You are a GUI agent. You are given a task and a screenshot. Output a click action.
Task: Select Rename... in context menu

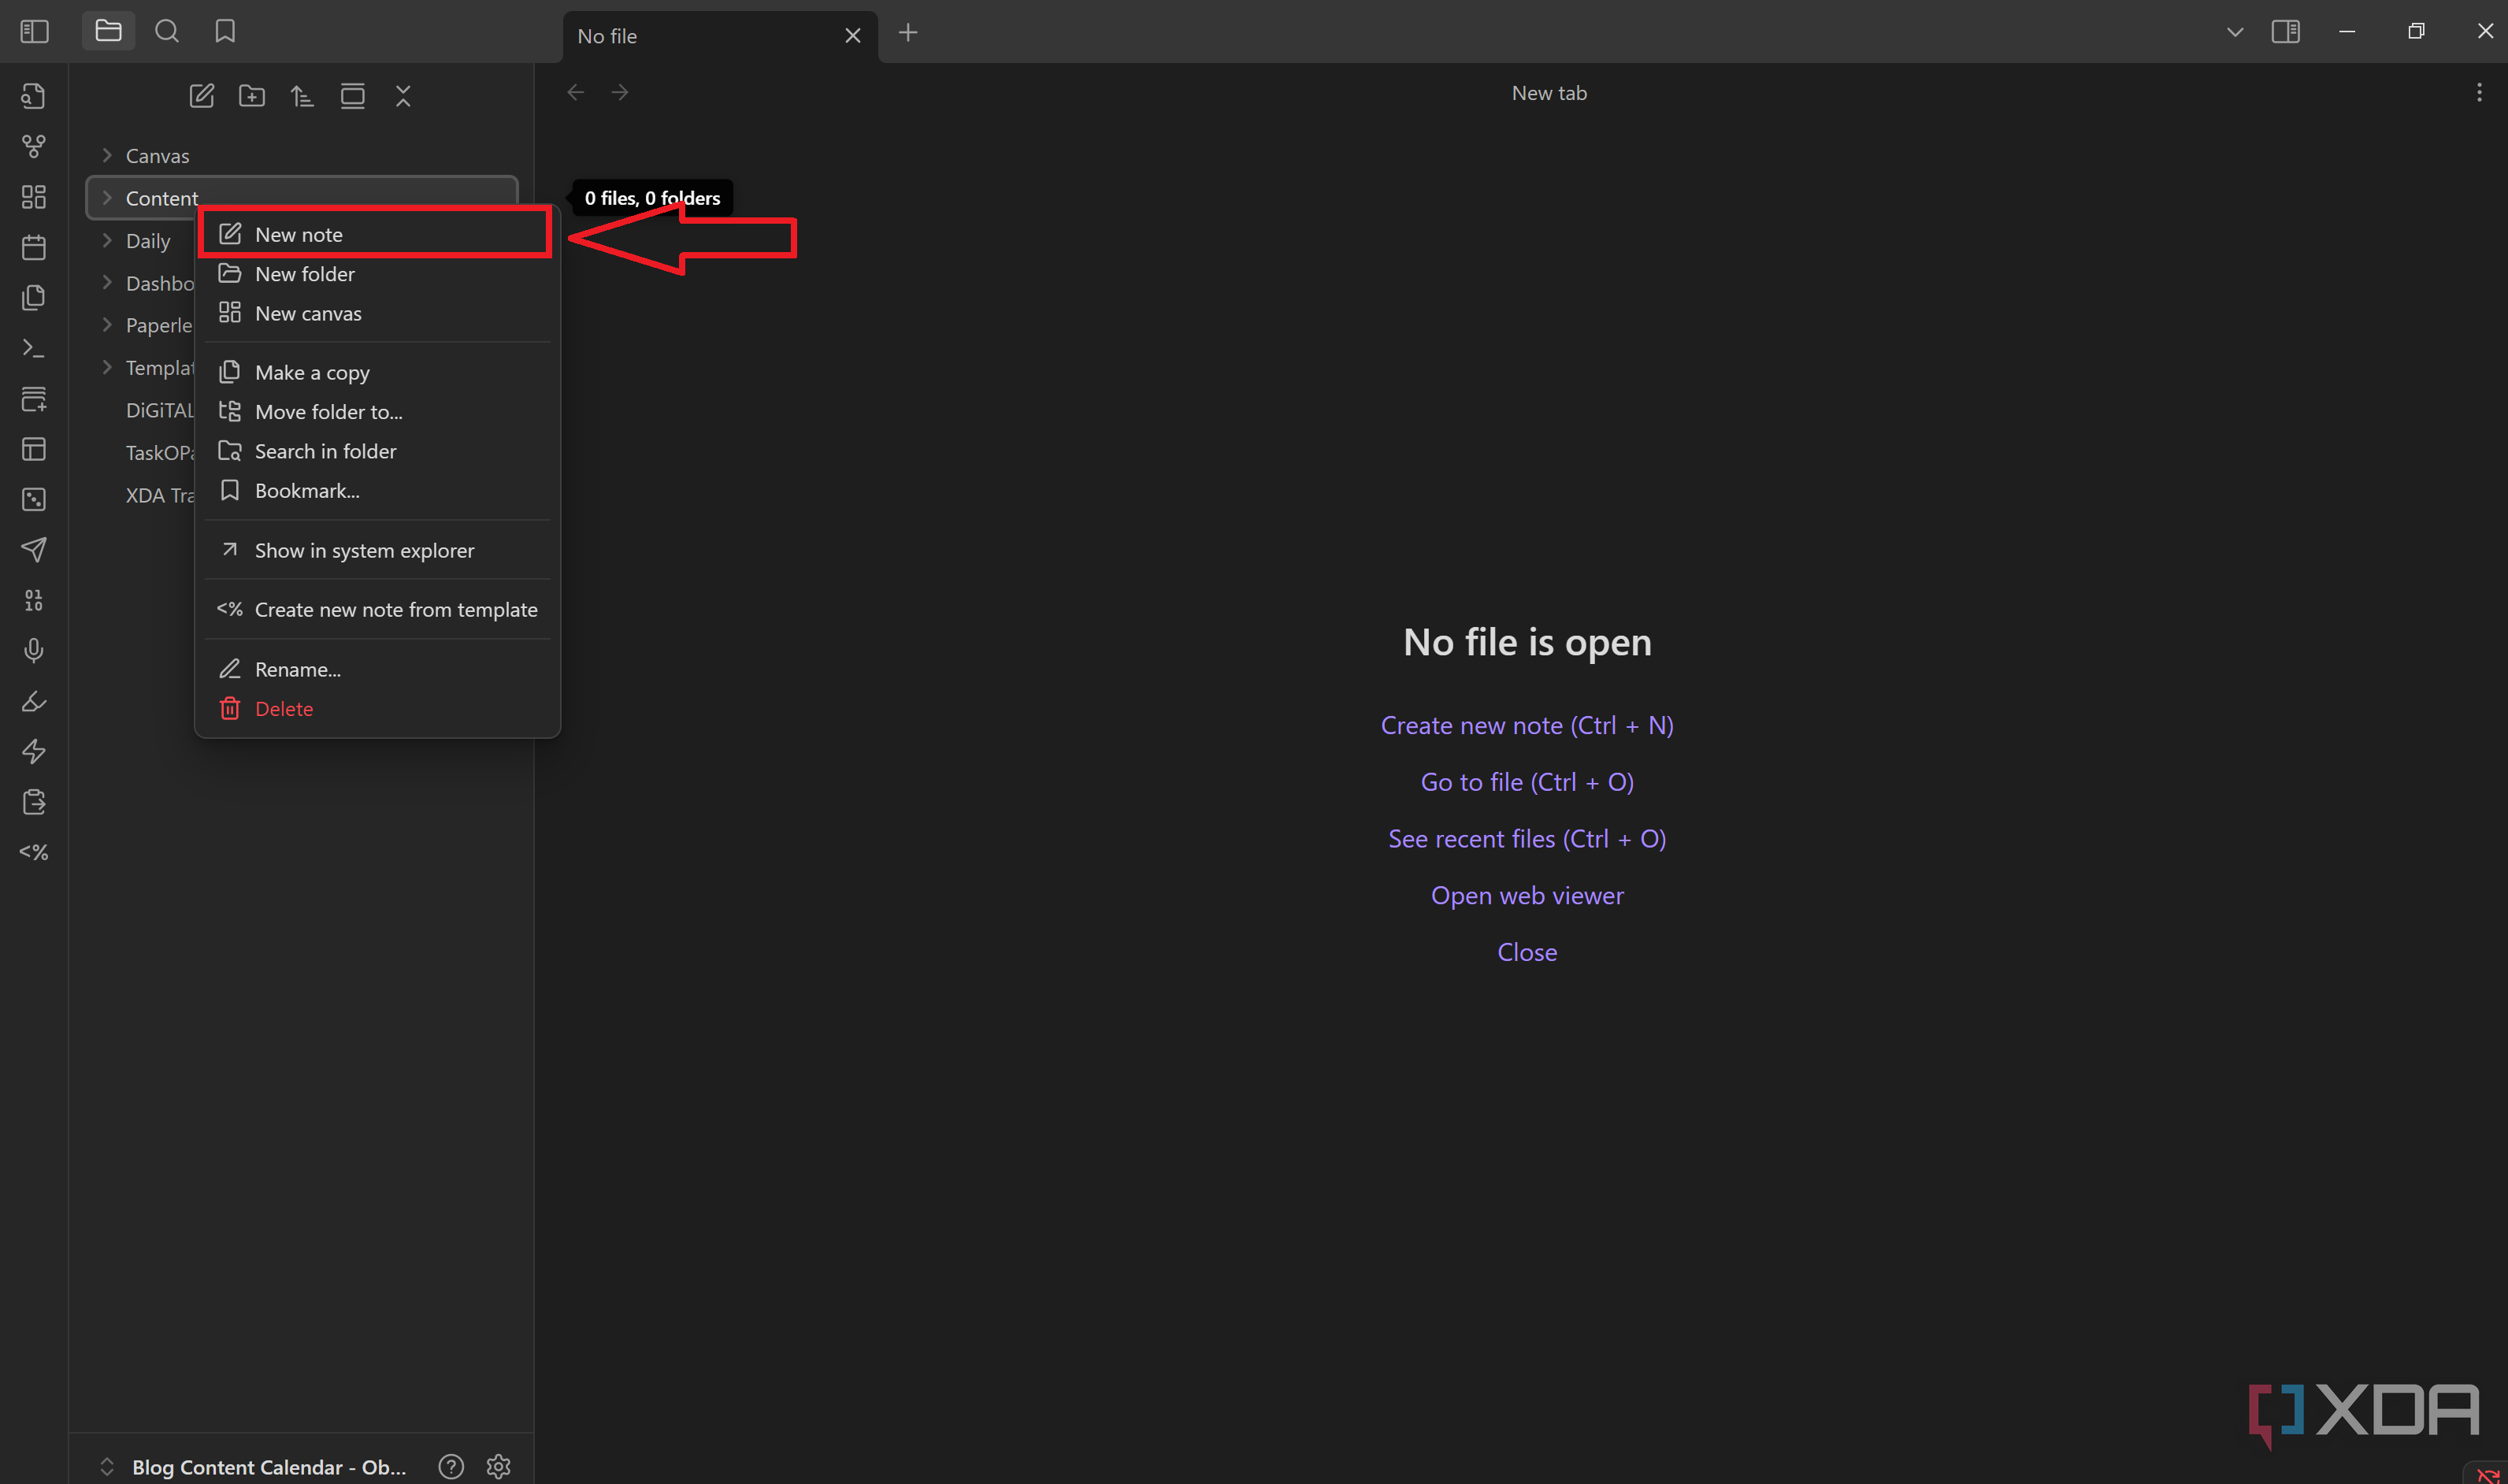(x=377, y=669)
